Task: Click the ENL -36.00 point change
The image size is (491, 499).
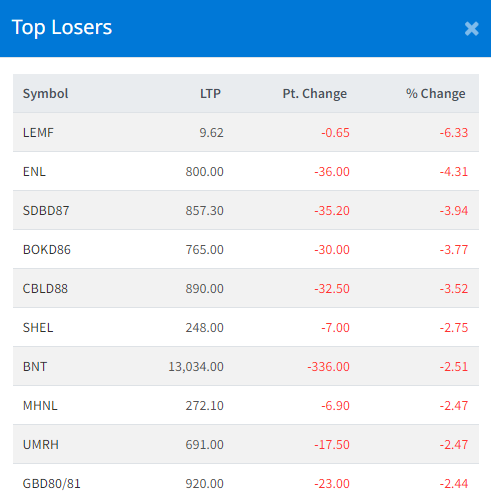Action: [332, 172]
